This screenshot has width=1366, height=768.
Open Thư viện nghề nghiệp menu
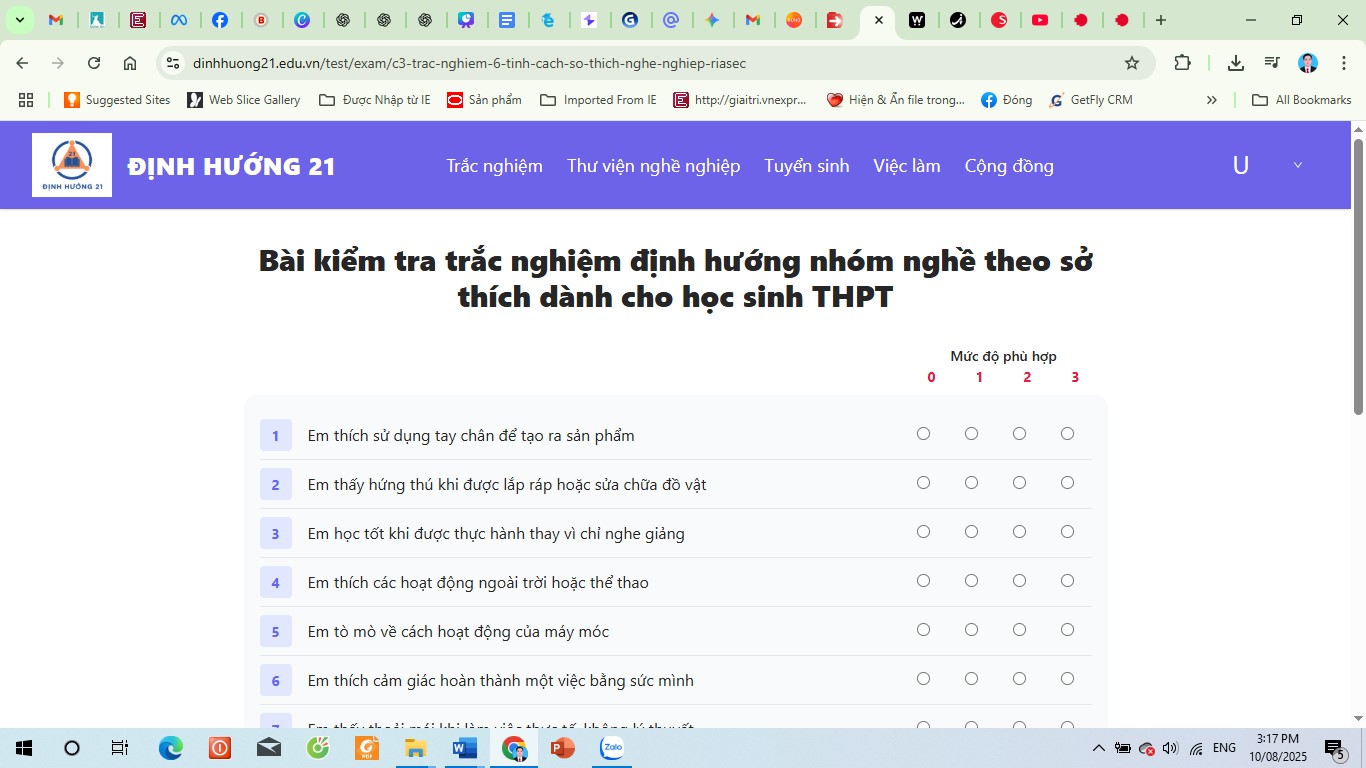[x=653, y=166]
